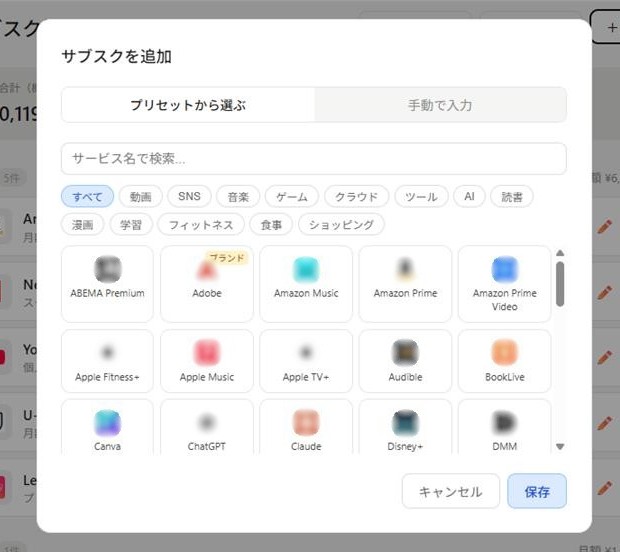Pick the BookLive preset icon

click(504, 352)
